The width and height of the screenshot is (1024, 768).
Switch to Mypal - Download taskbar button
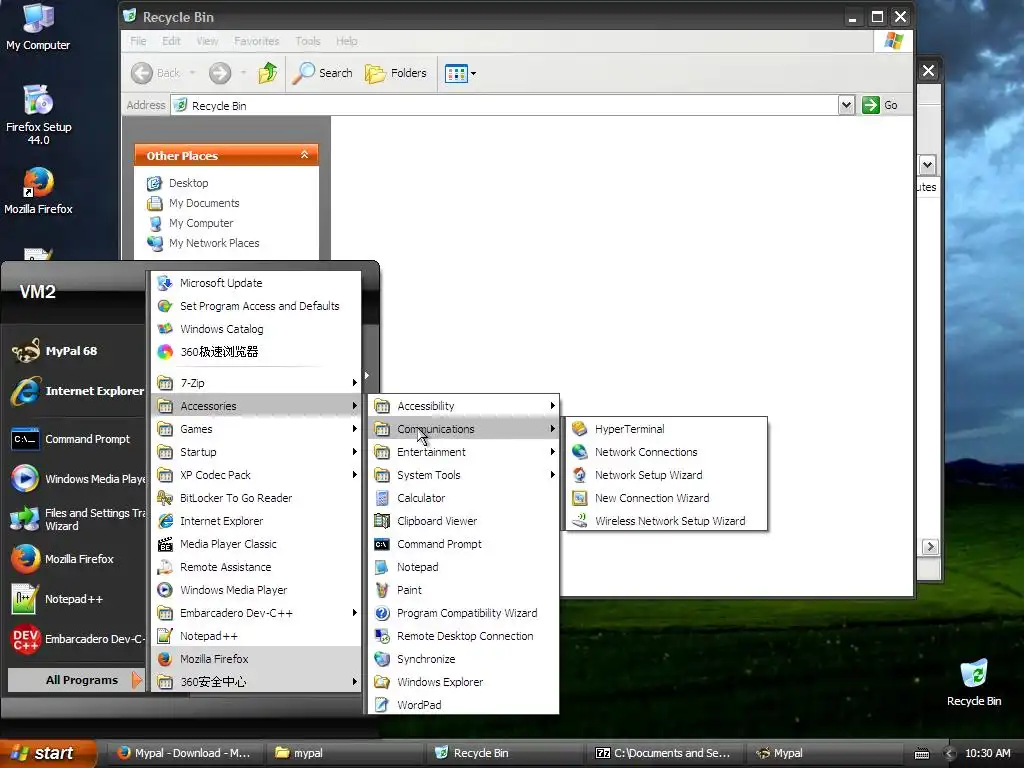(x=185, y=753)
